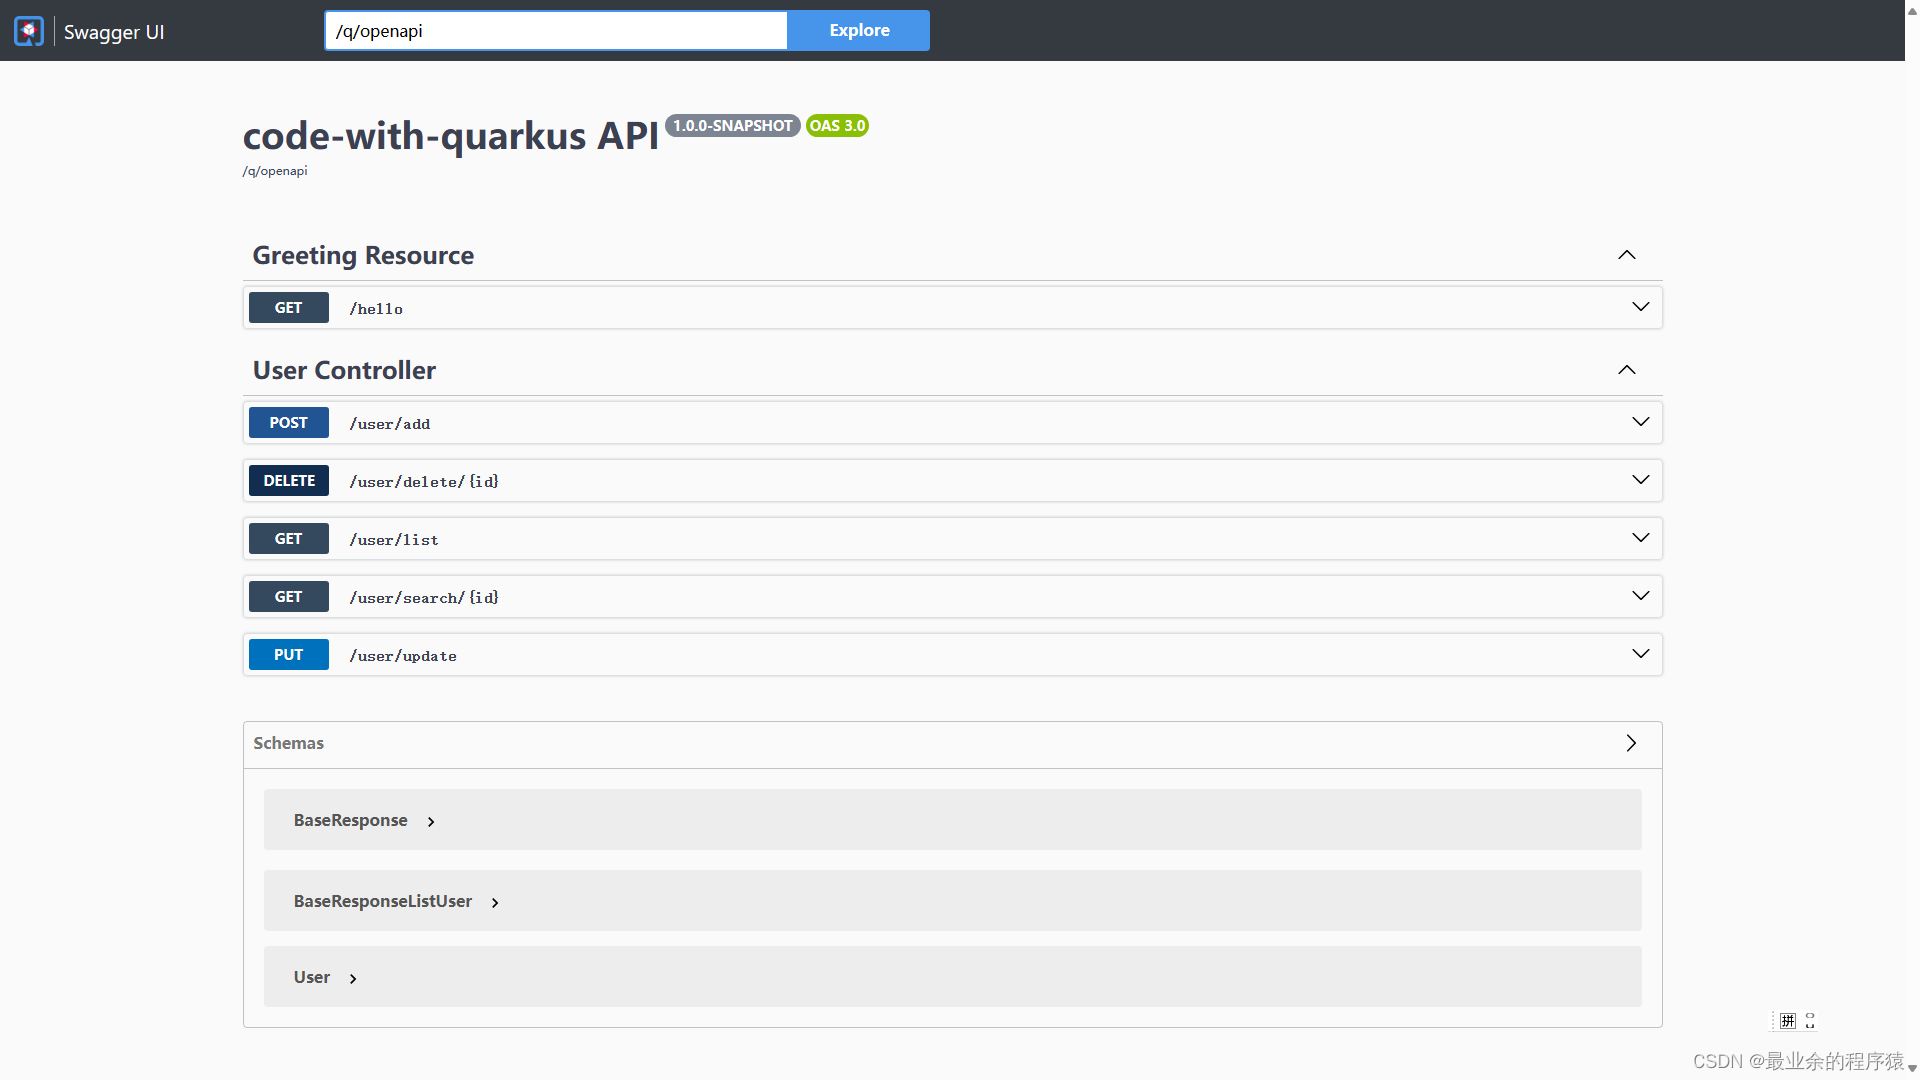The image size is (1920, 1080).
Task: Click the Swagger UI logo icon
Action: point(29,31)
